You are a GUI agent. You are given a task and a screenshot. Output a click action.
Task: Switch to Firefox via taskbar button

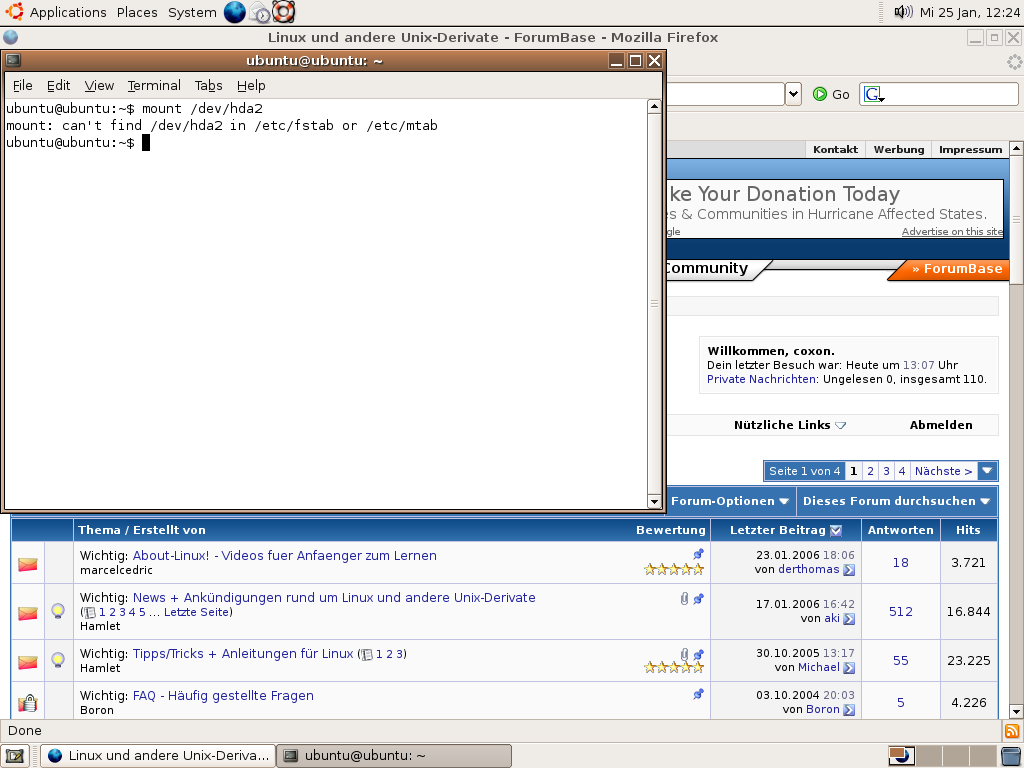coord(158,756)
